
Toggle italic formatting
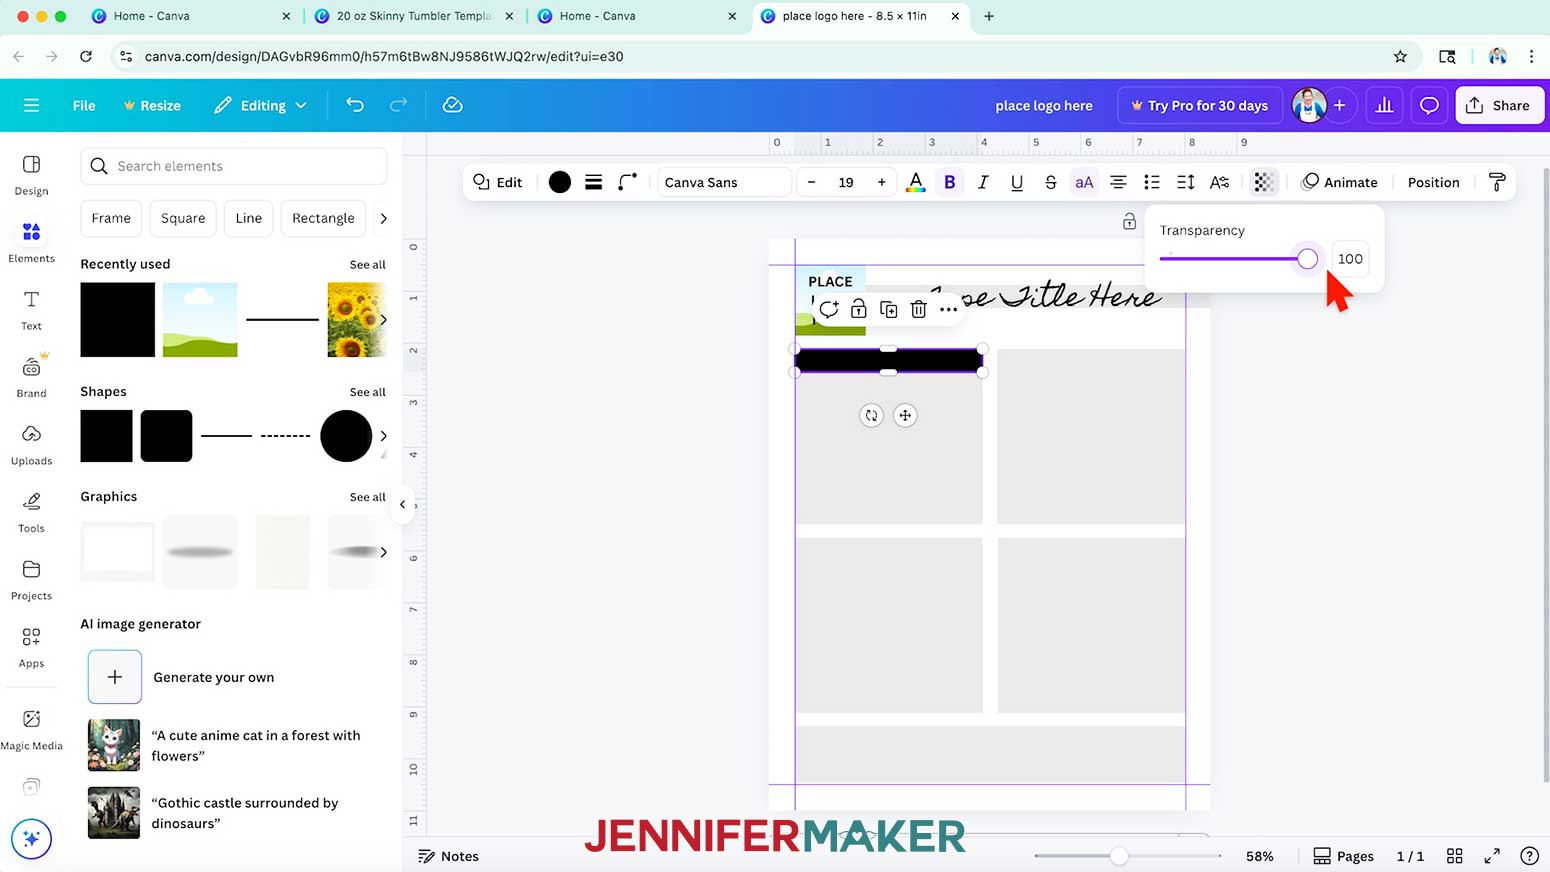click(983, 182)
